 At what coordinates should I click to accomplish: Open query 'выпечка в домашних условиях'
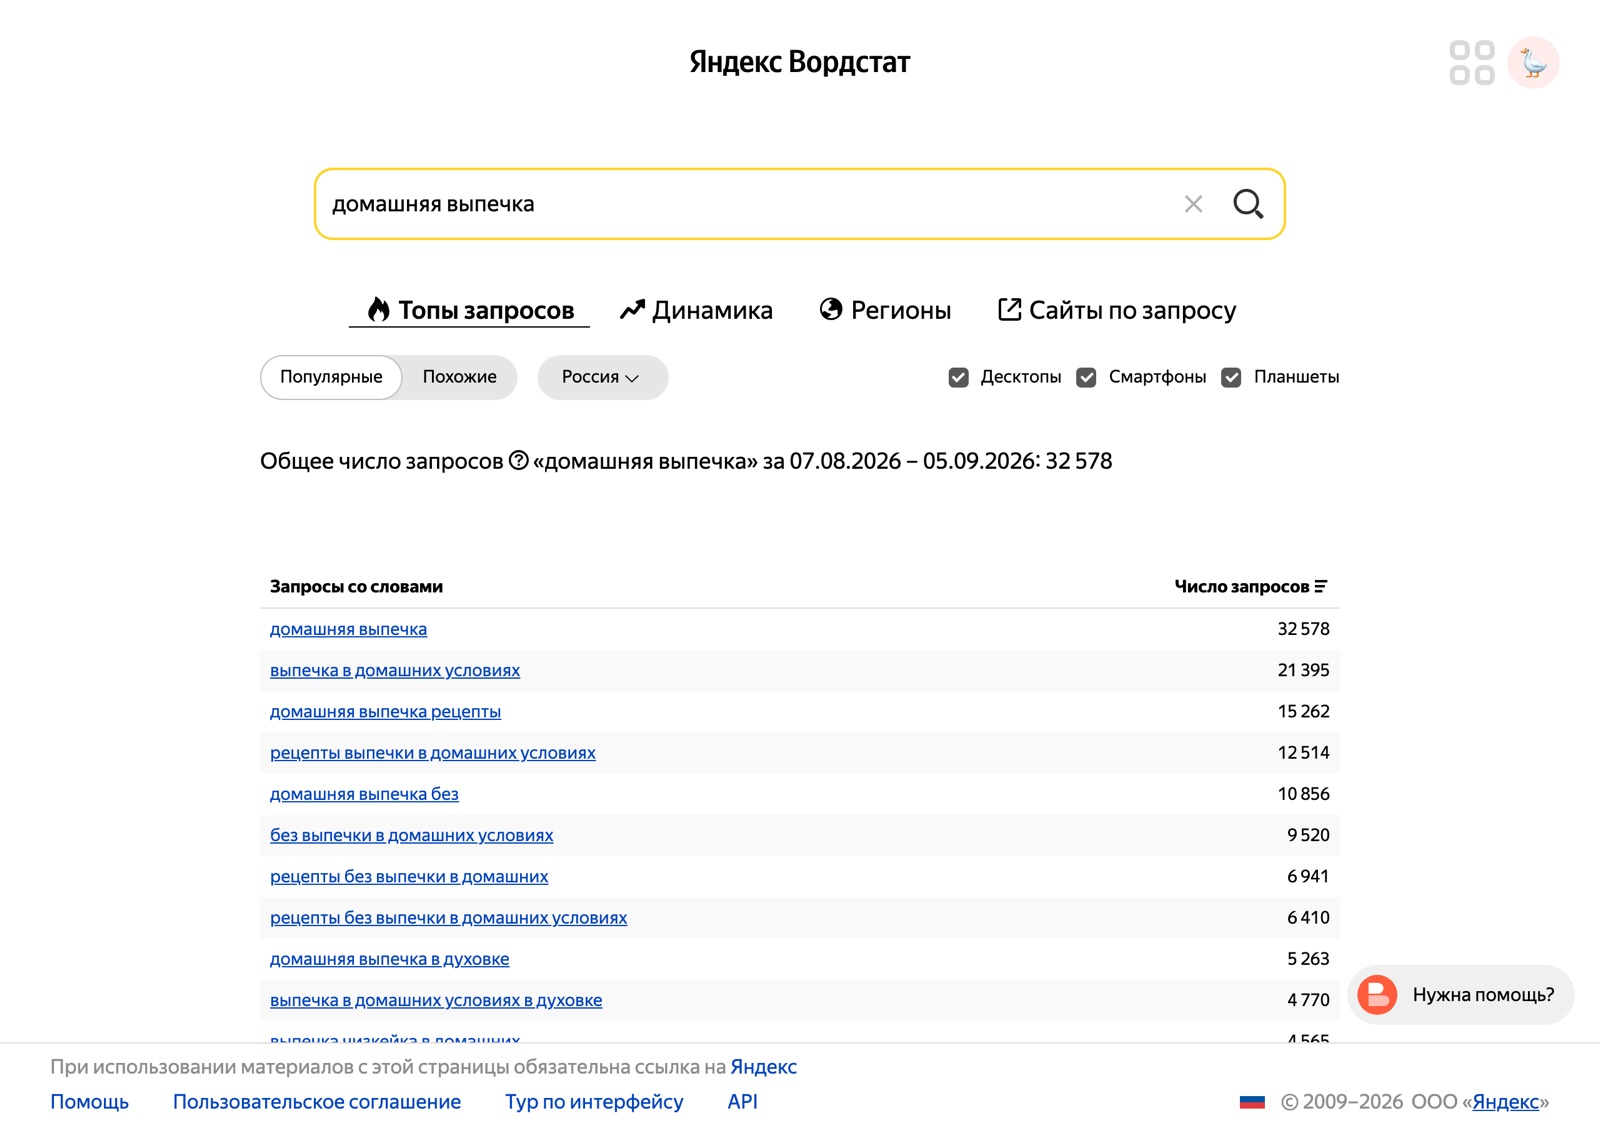395,670
